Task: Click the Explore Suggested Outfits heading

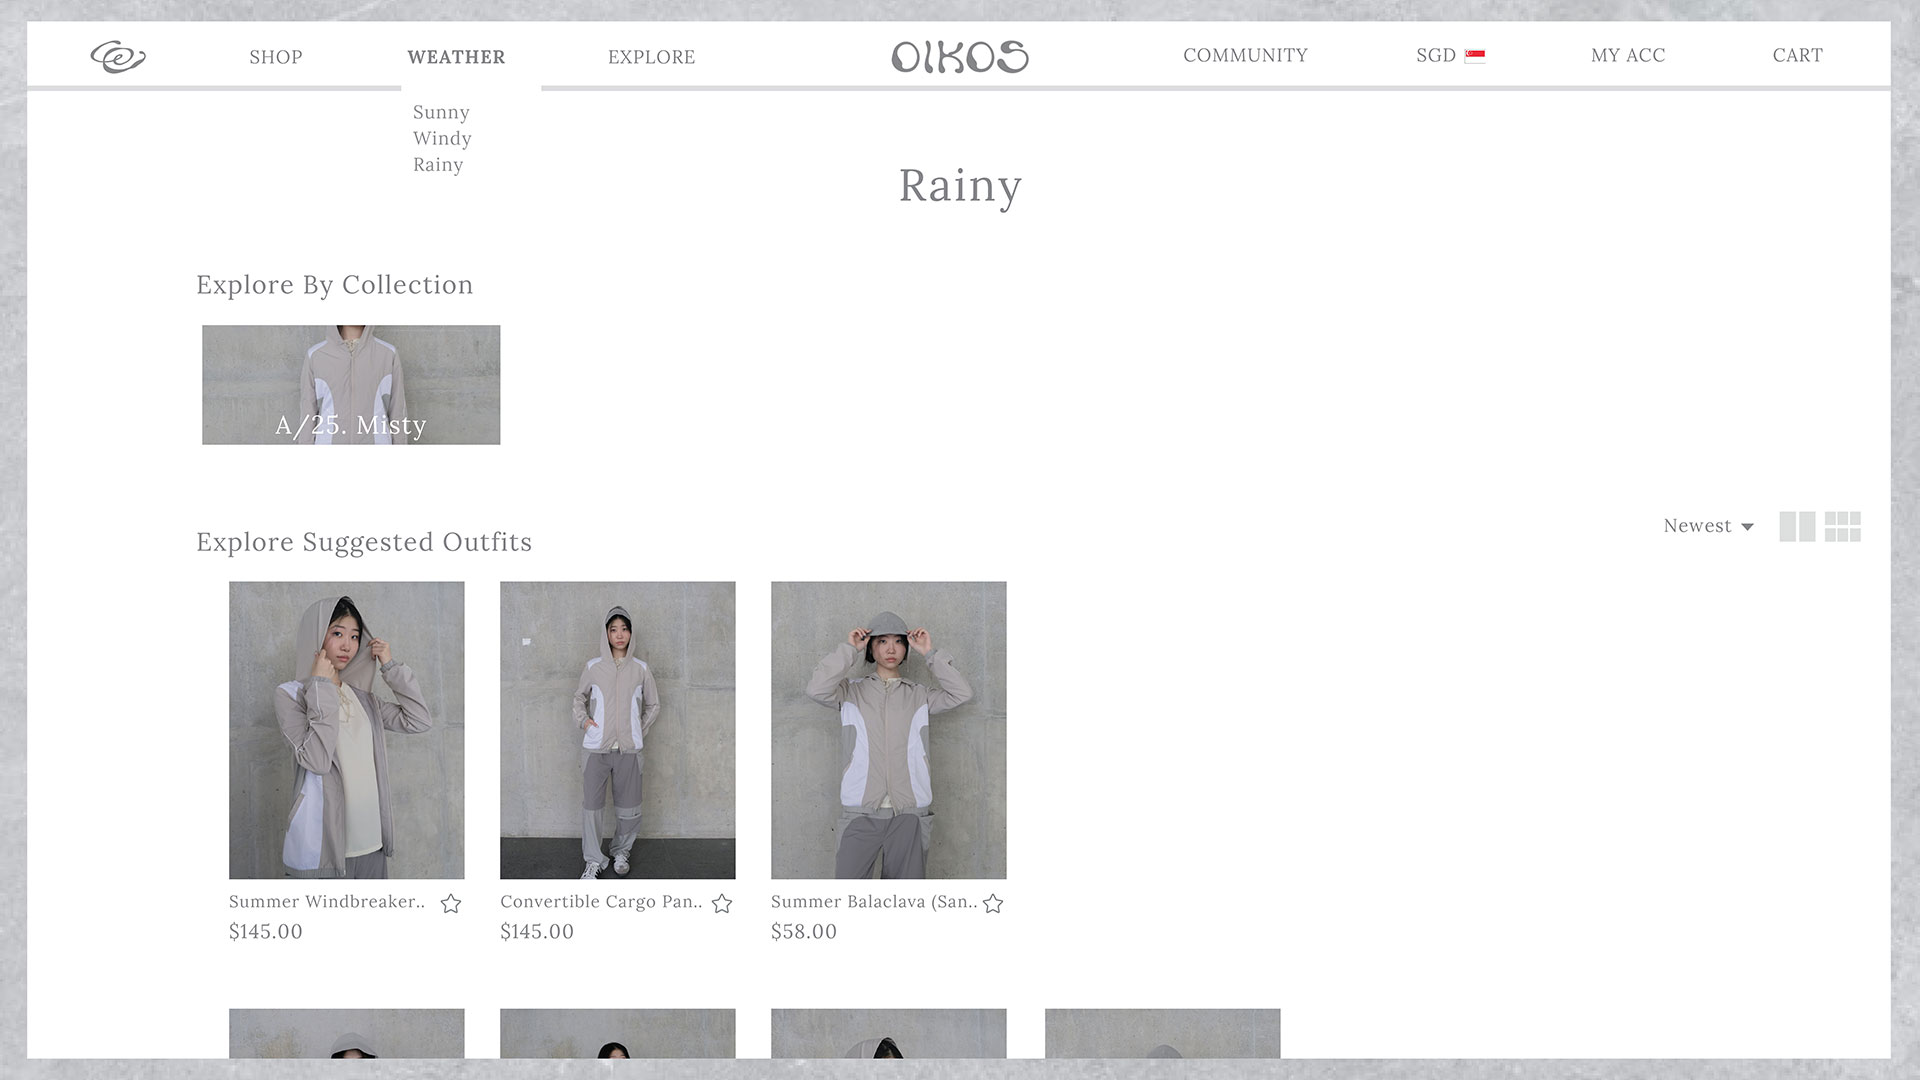Action: tap(364, 542)
